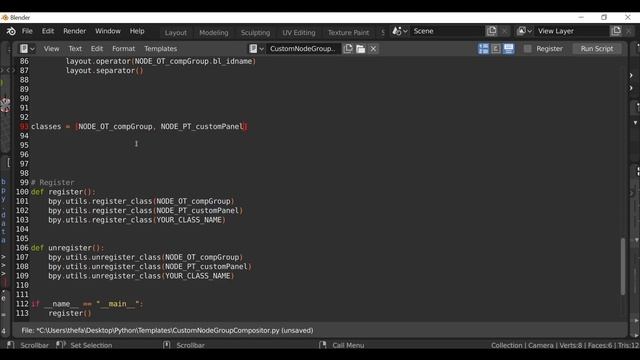Open the text editor Edit menu

point(97,49)
